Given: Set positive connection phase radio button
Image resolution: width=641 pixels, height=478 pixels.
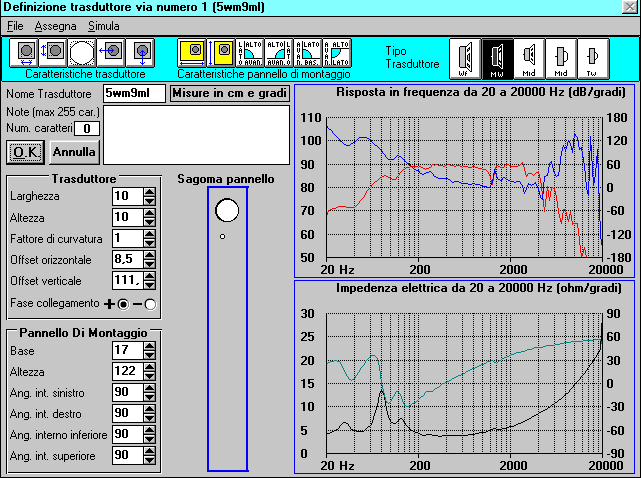Looking at the screenshot, I should point(123,304).
